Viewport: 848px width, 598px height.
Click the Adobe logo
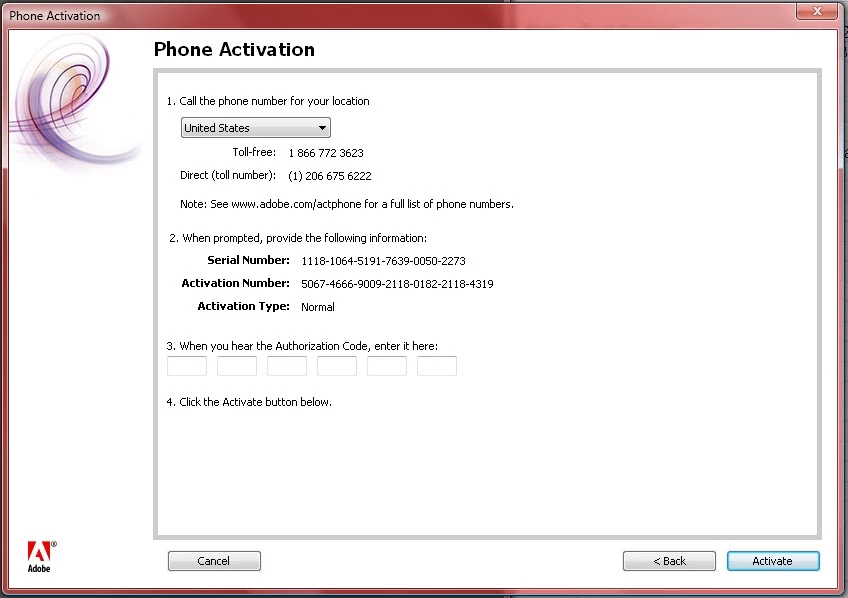[41, 556]
